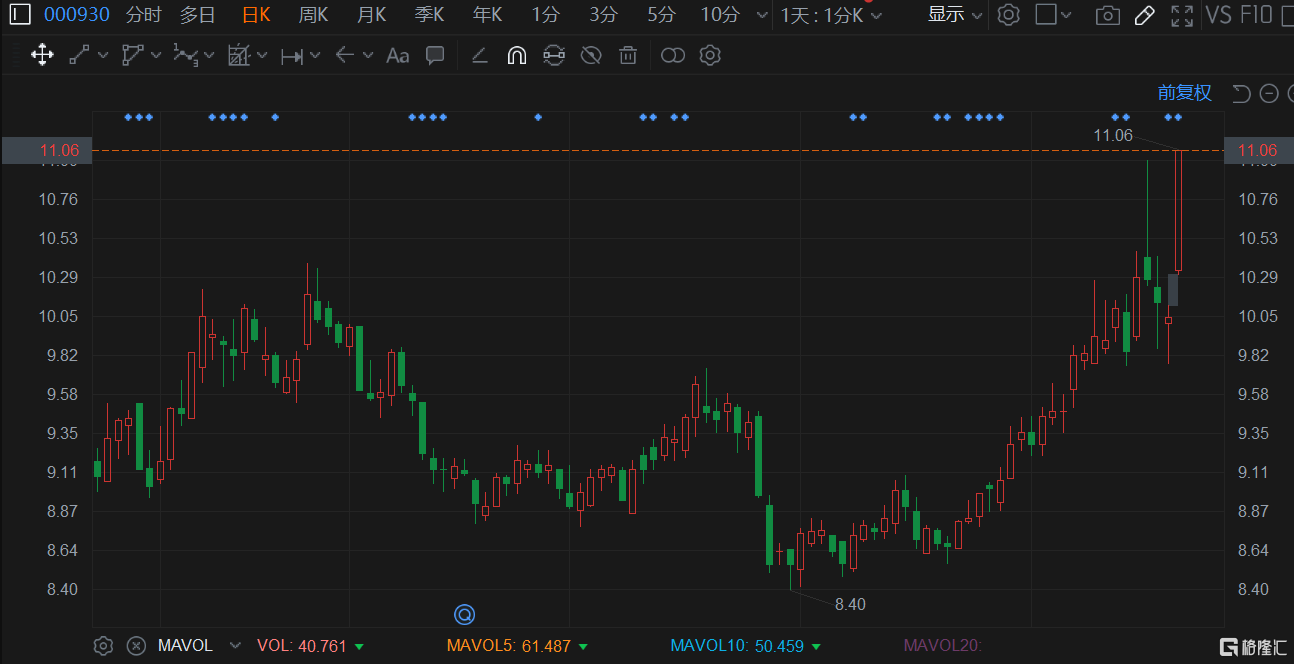Switch to 分时 intraday tab

pos(143,15)
